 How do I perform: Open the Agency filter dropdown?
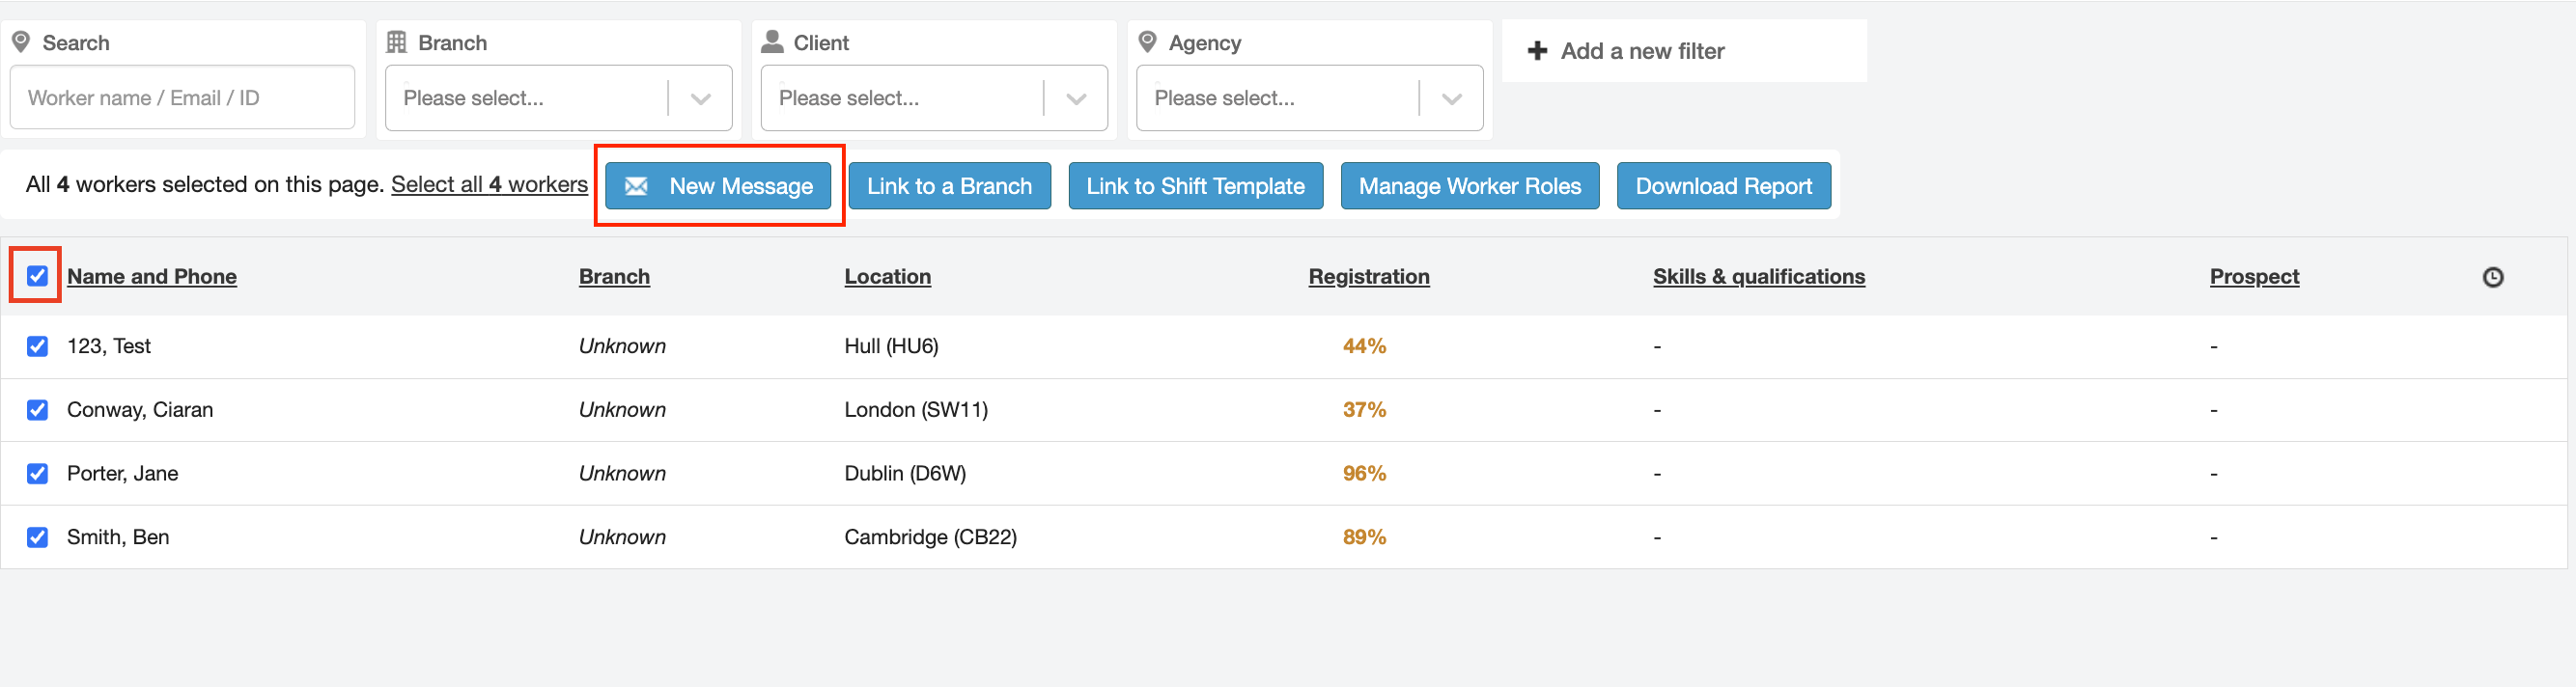(1451, 98)
